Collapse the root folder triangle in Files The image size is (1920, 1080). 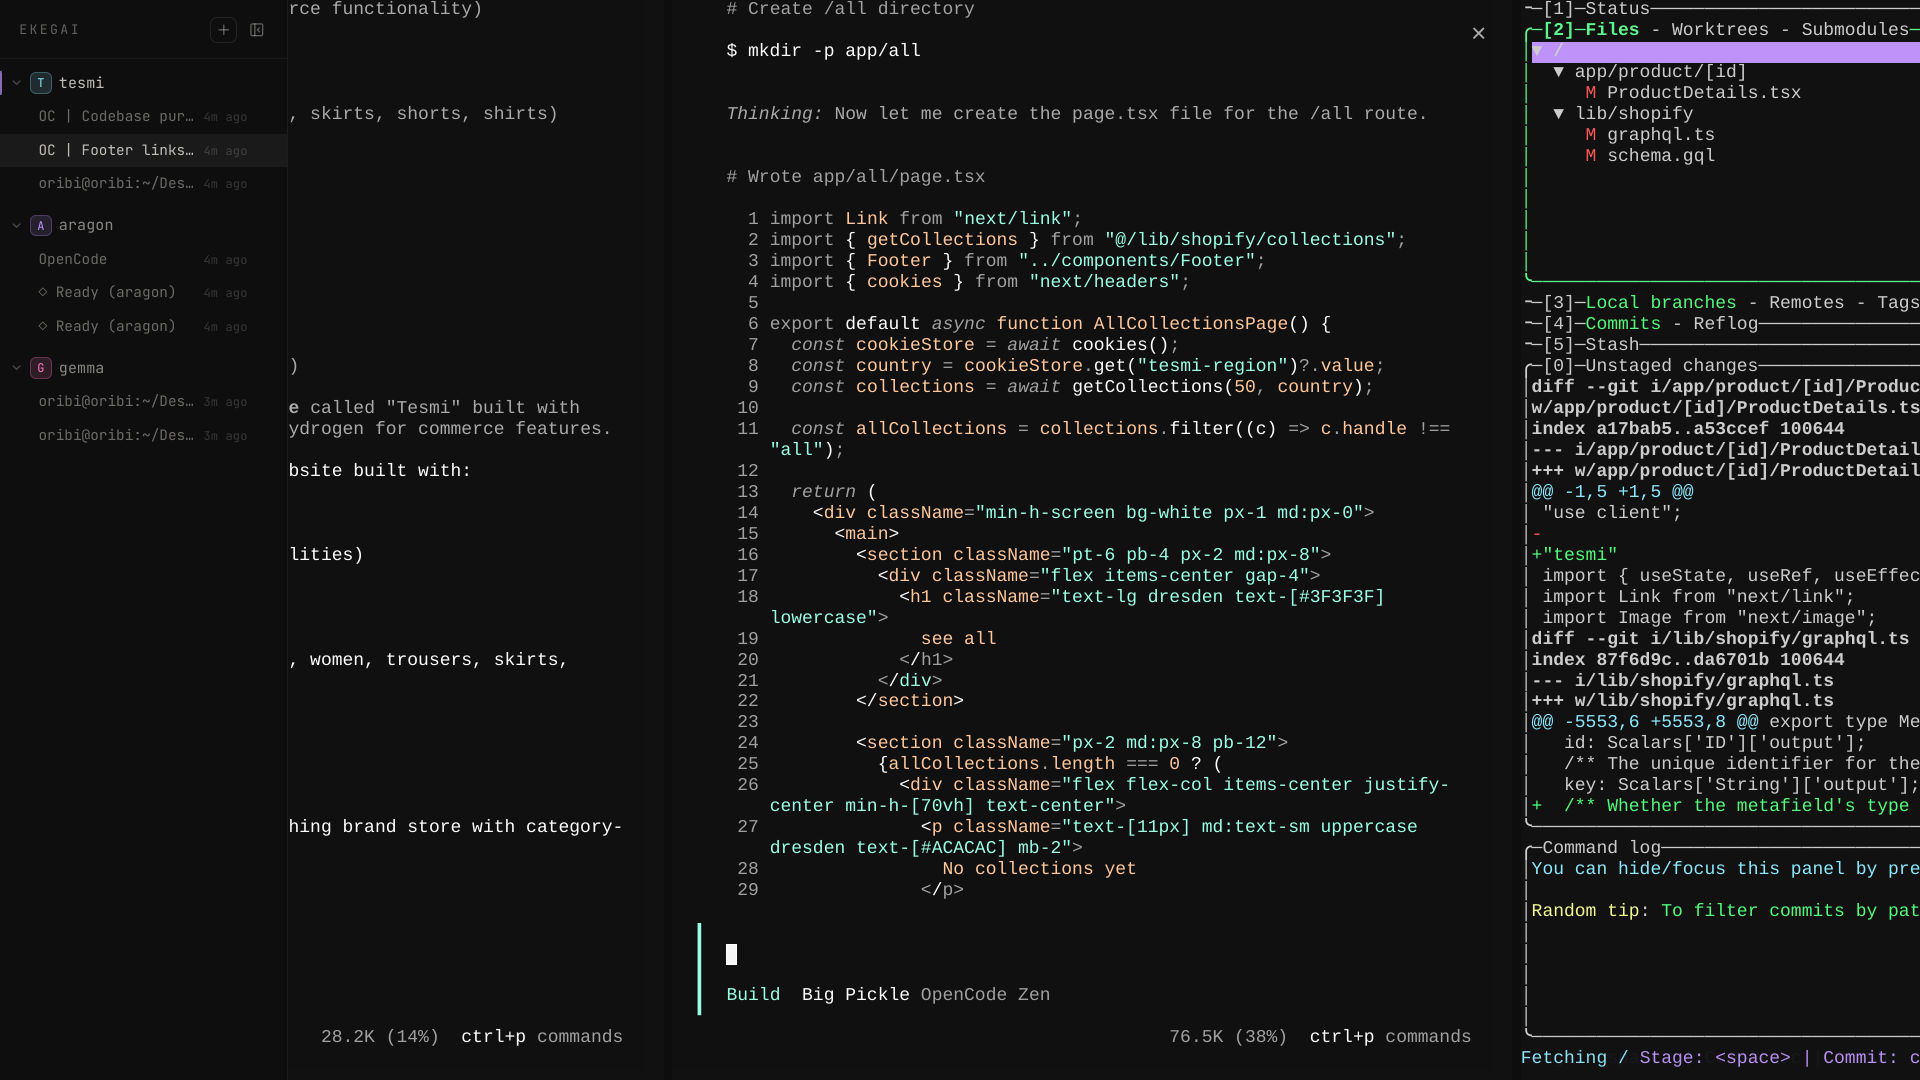pyautogui.click(x=1538, y=51)
